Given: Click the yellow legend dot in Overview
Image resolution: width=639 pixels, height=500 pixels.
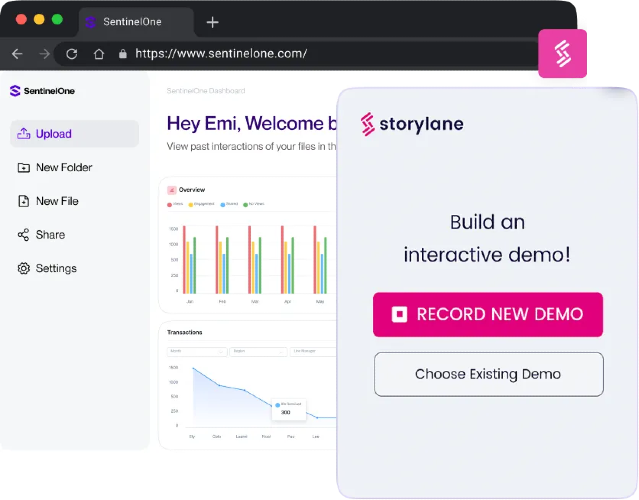Looking at the screenshot, I should point(191,205).
